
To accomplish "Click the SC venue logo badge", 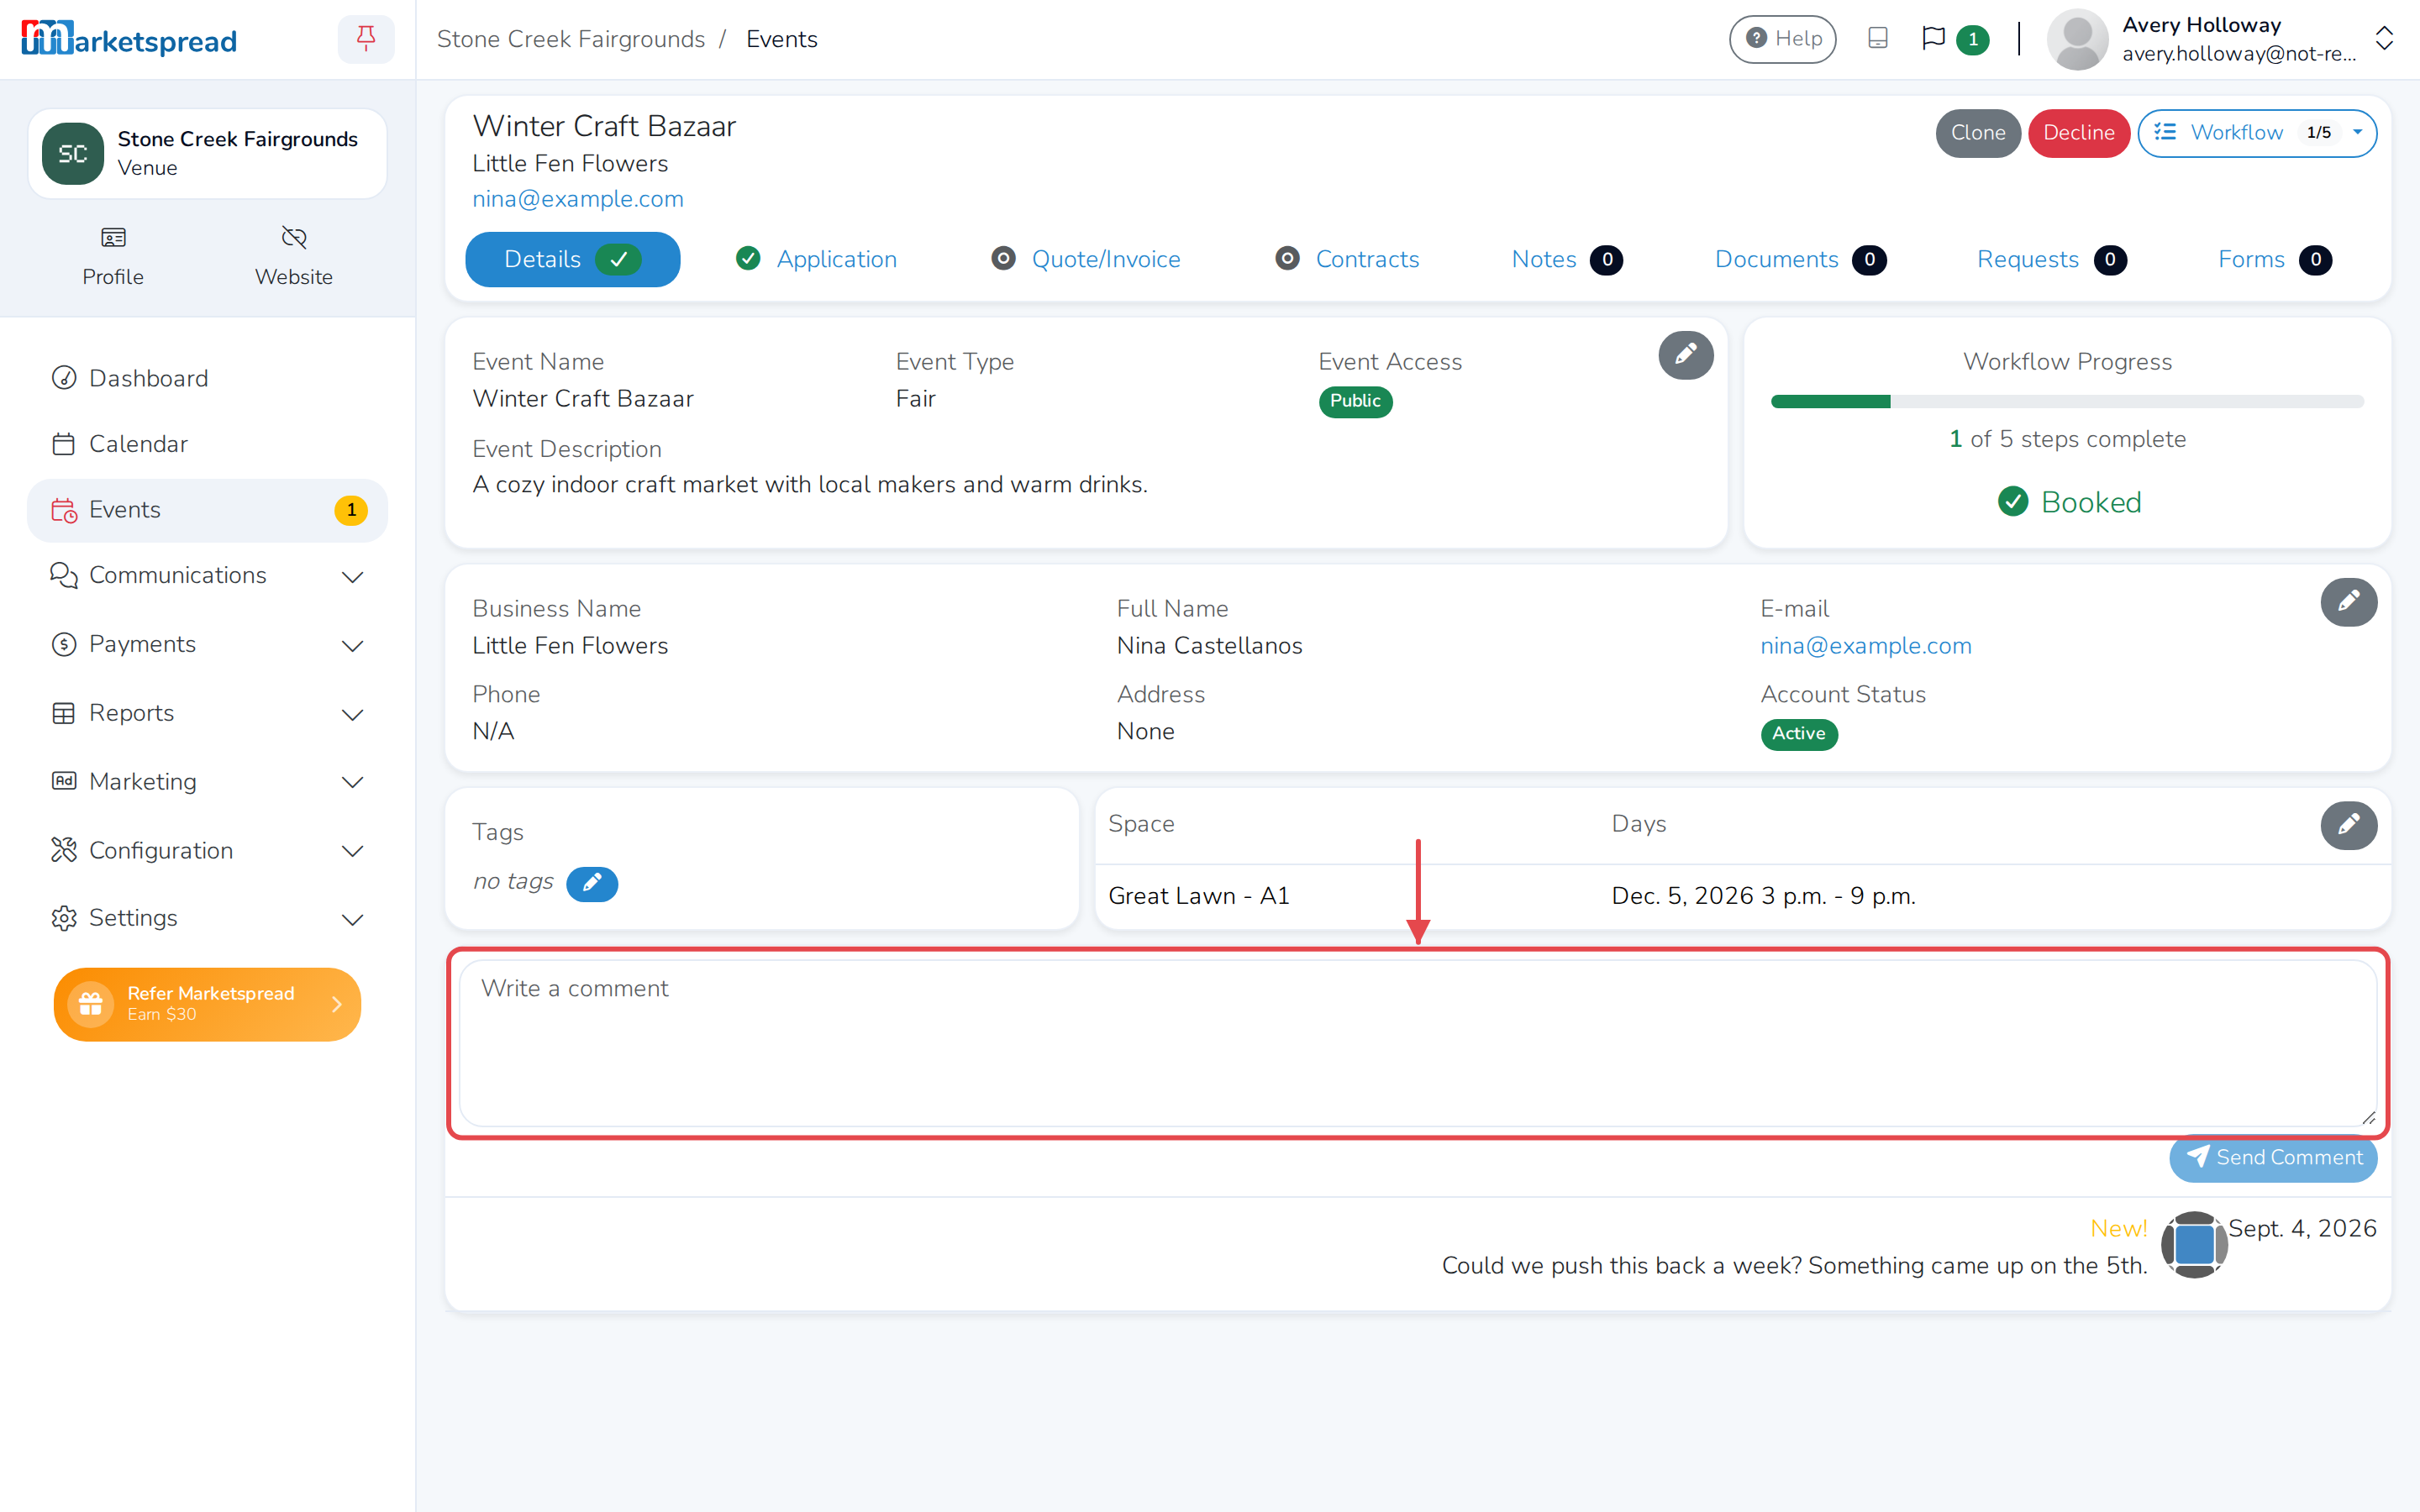I will [x=72, y=154].
